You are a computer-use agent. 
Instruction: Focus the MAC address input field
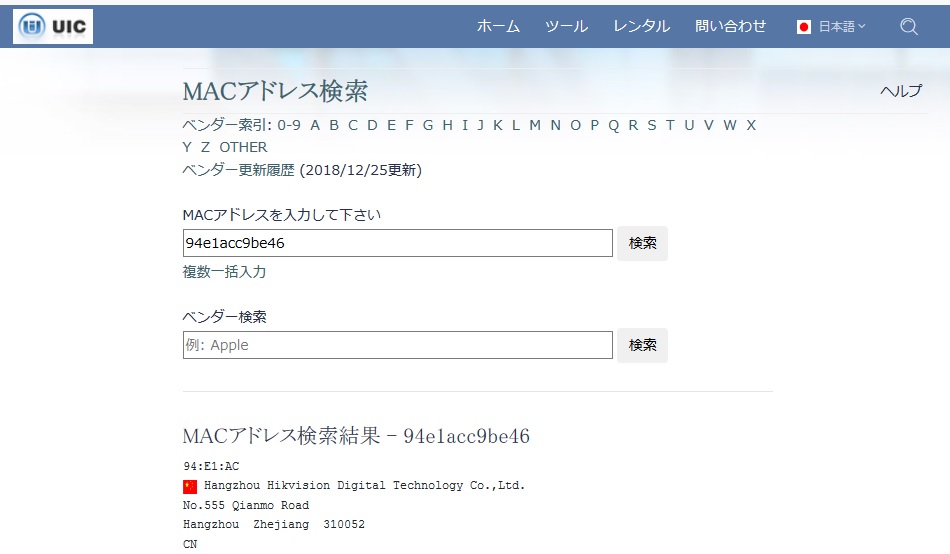tap(397, 243)
